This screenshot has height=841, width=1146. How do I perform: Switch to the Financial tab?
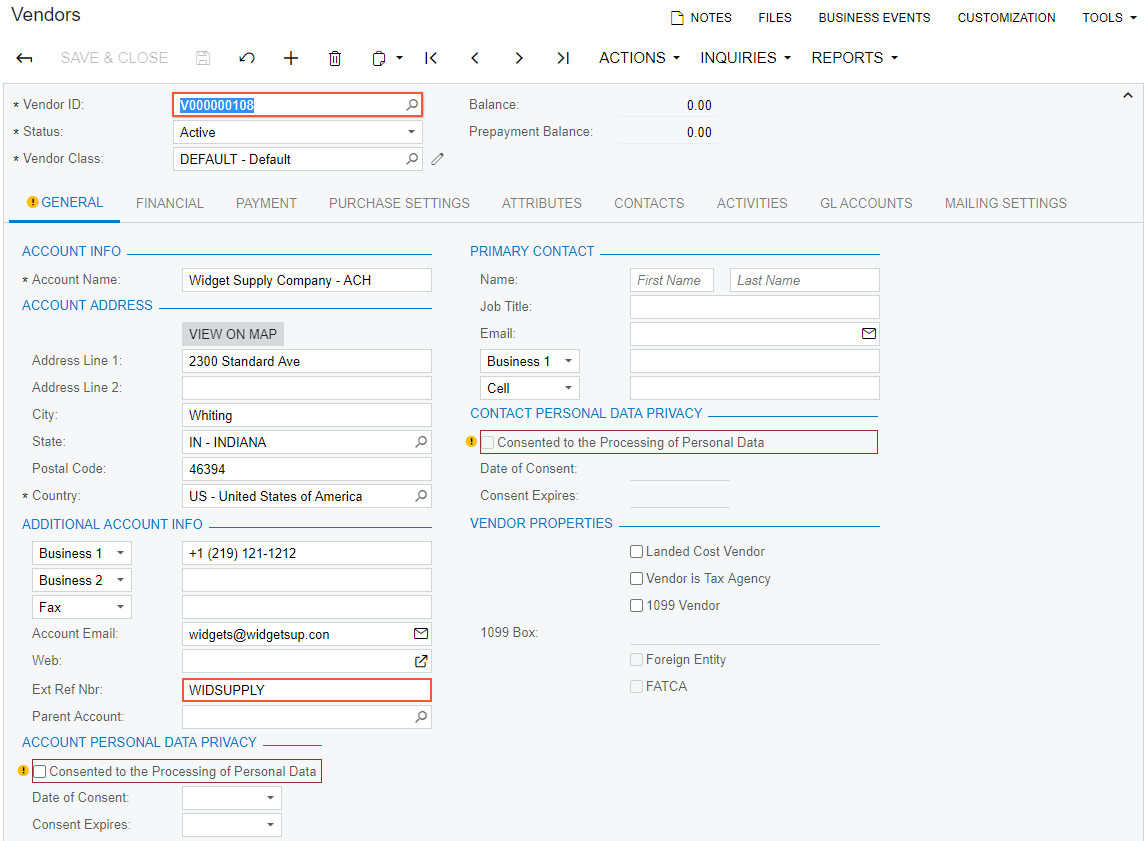[170, 203]
